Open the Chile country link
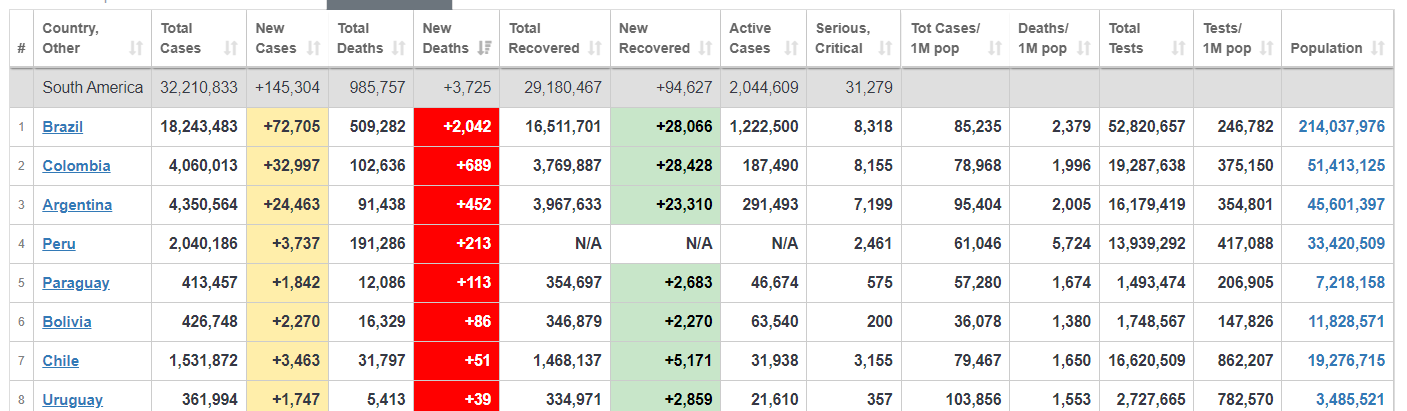 60,361
